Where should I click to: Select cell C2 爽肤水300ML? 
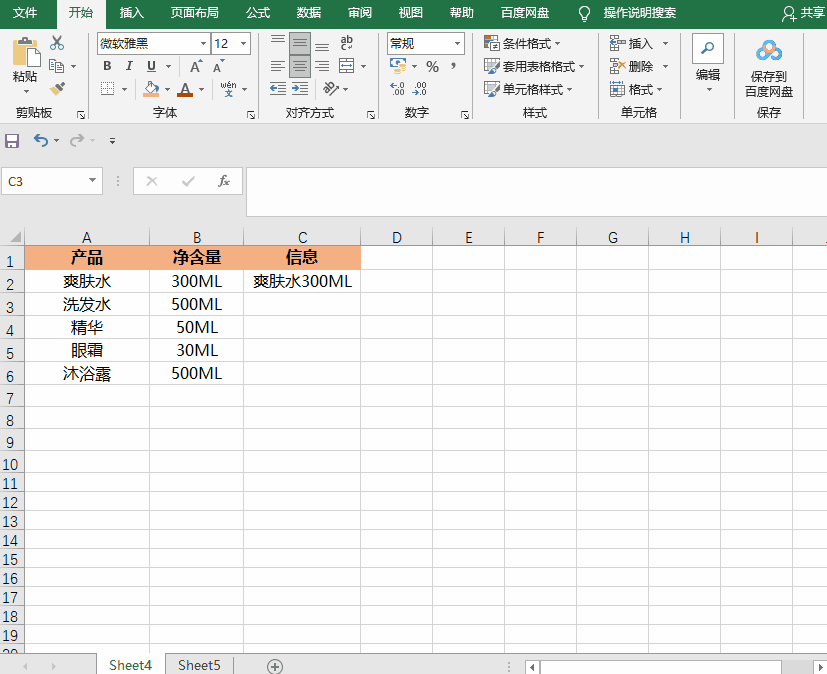pyautogui.click(x=302, y=282)
